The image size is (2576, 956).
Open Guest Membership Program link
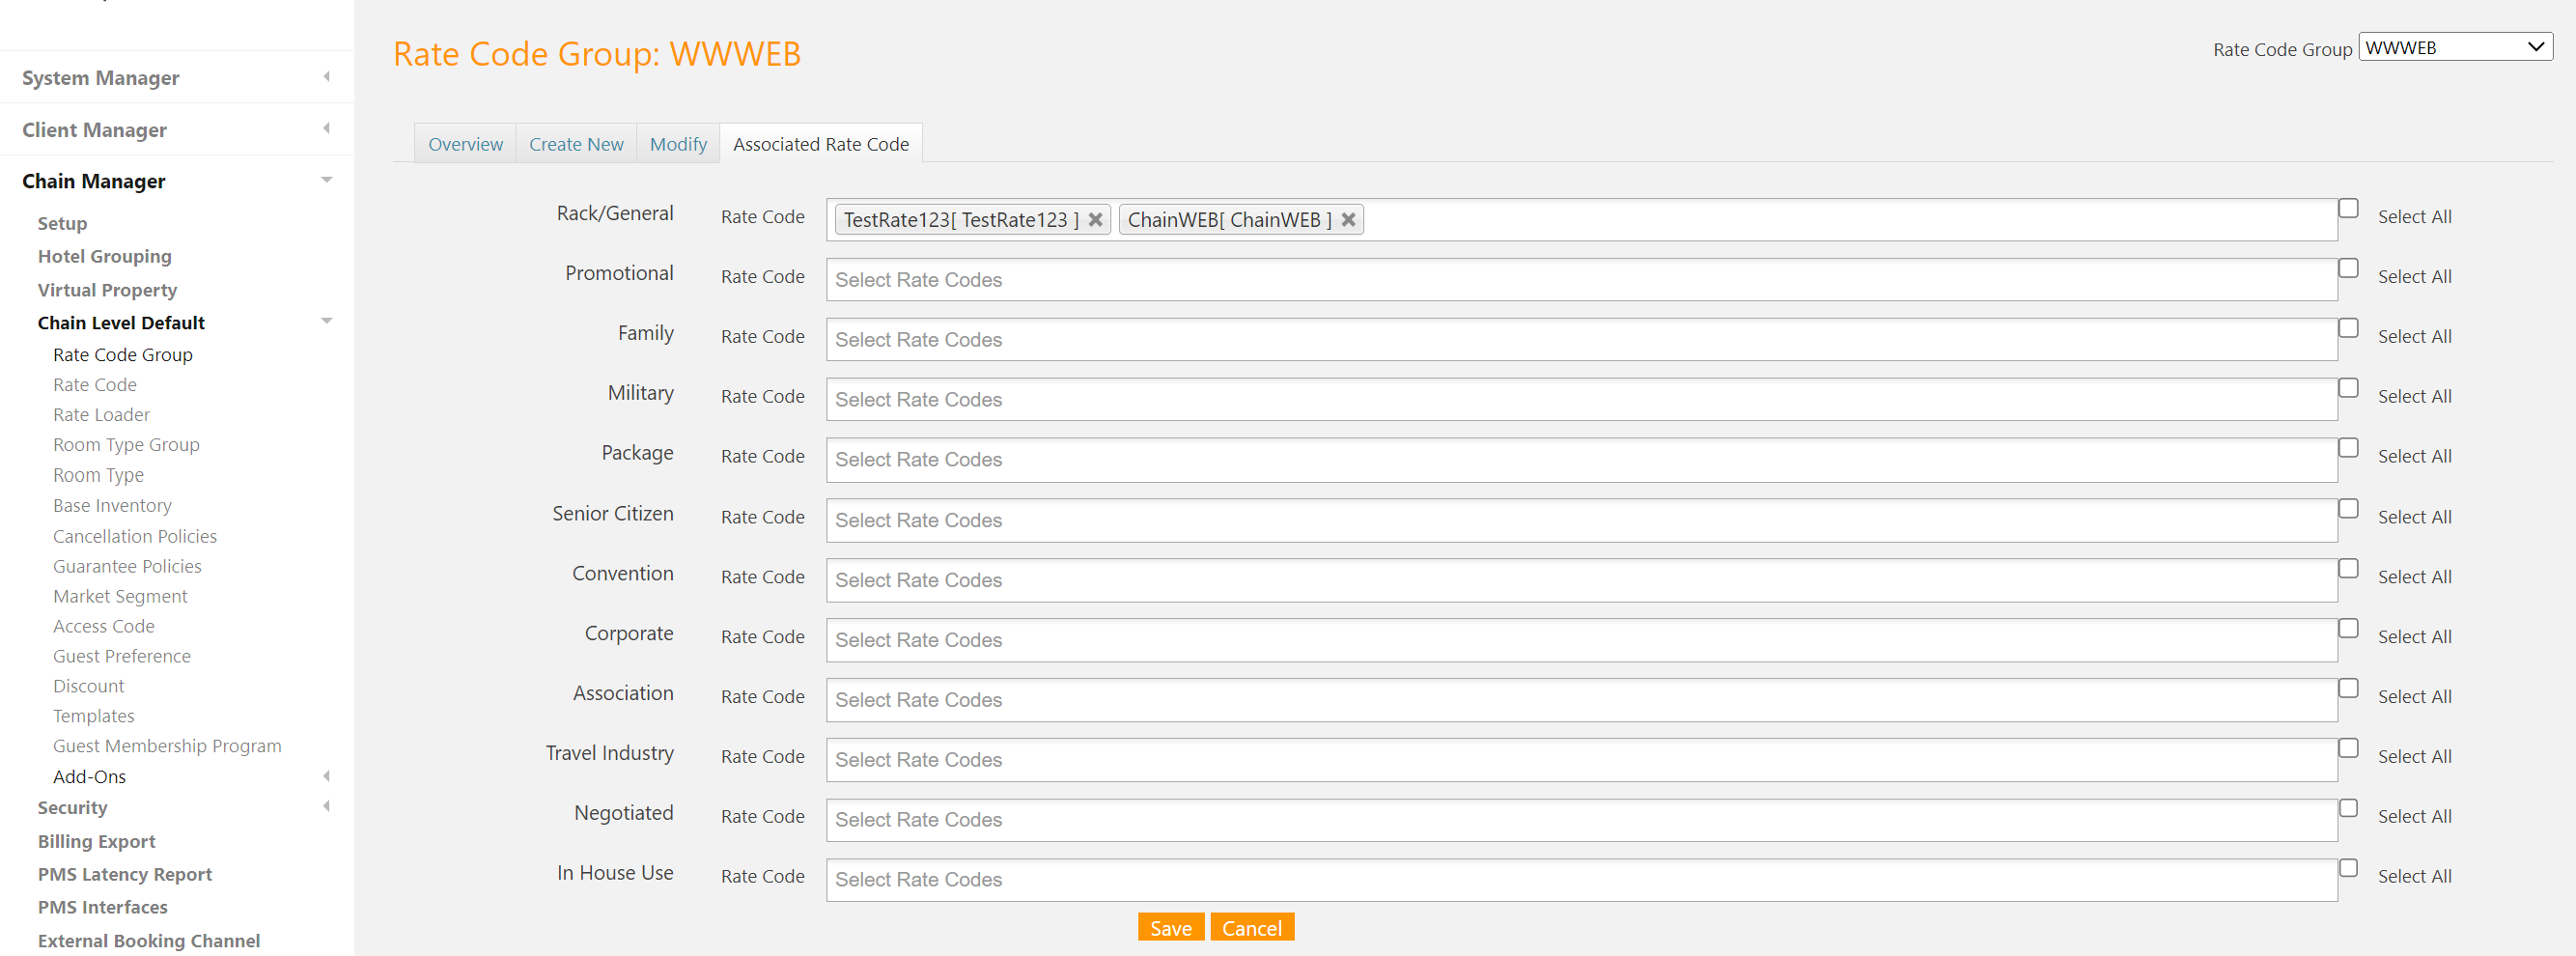(167, 746)
